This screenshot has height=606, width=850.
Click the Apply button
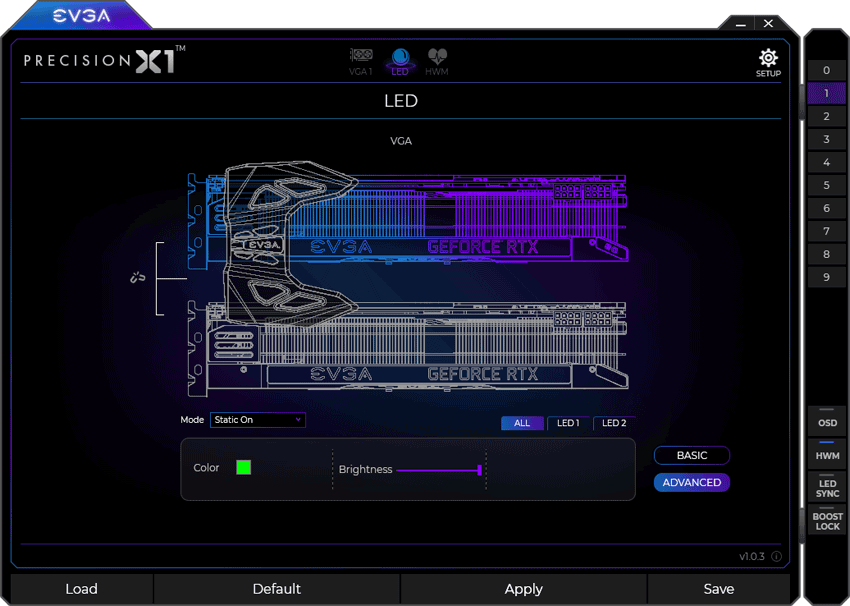524,589
